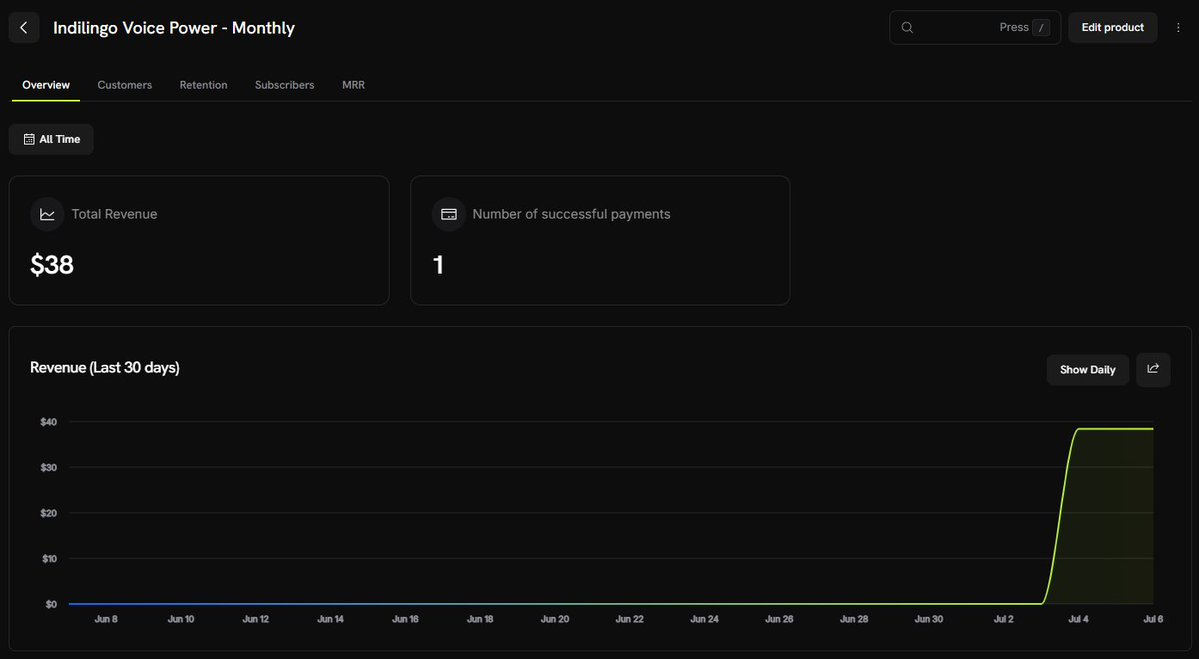Click the $40 y-axis label

[x=49, y=422]
